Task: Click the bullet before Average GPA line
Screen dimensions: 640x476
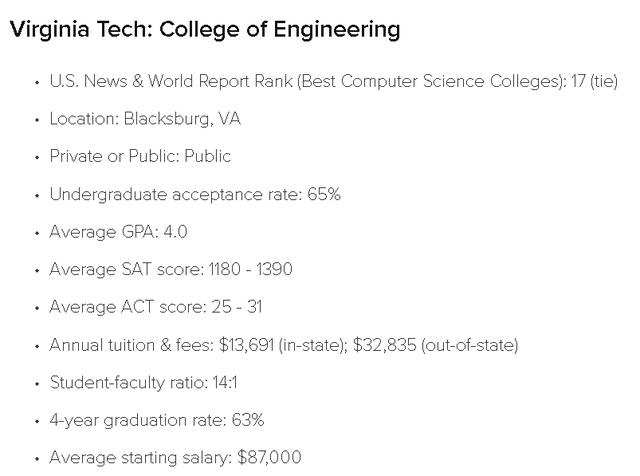Action: coord(37,234)
